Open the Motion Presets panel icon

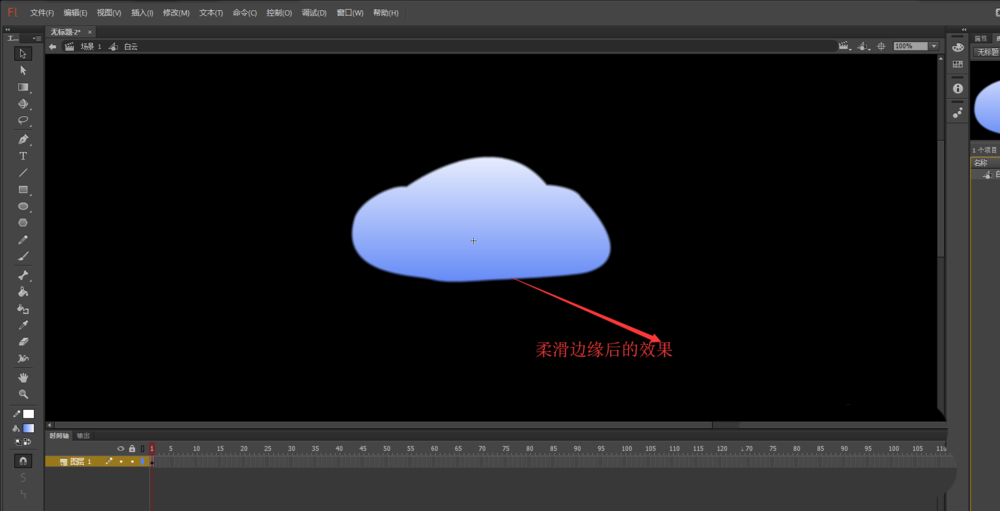click(x=957, y=113)
